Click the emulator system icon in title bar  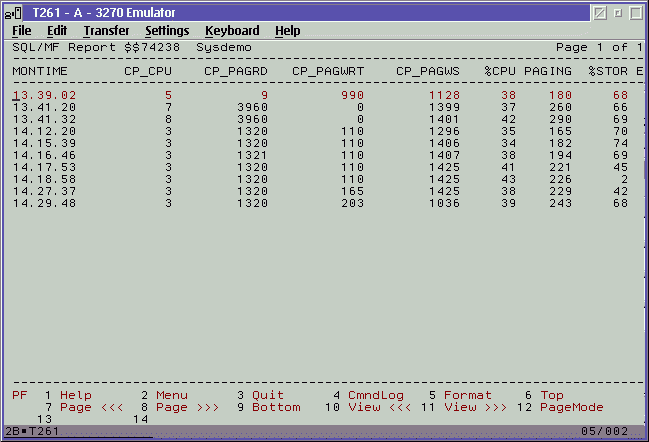[x=13, y=13]
